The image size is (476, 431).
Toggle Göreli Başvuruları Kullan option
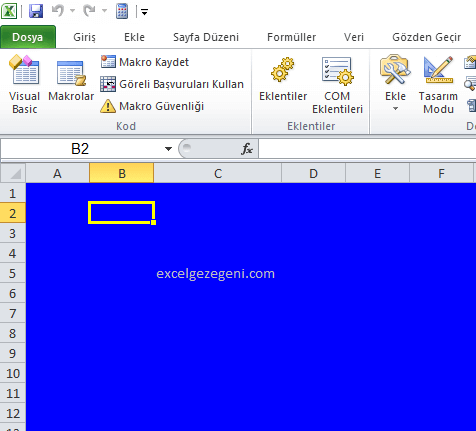172,84
